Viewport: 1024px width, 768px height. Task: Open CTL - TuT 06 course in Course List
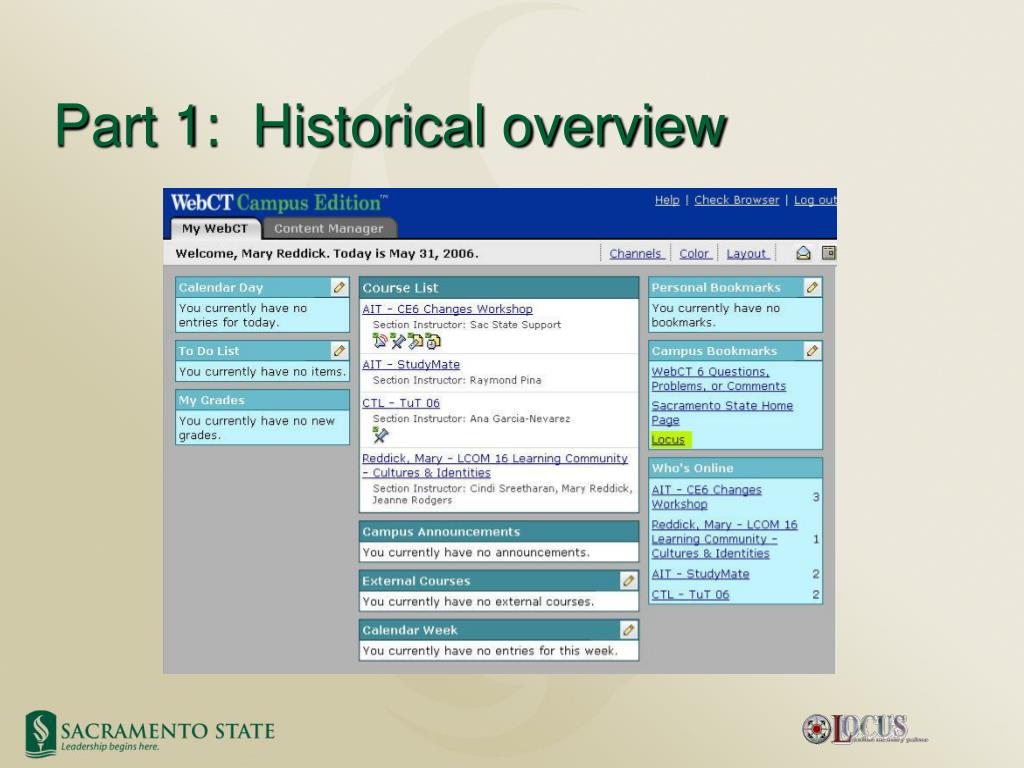(401, 403)
